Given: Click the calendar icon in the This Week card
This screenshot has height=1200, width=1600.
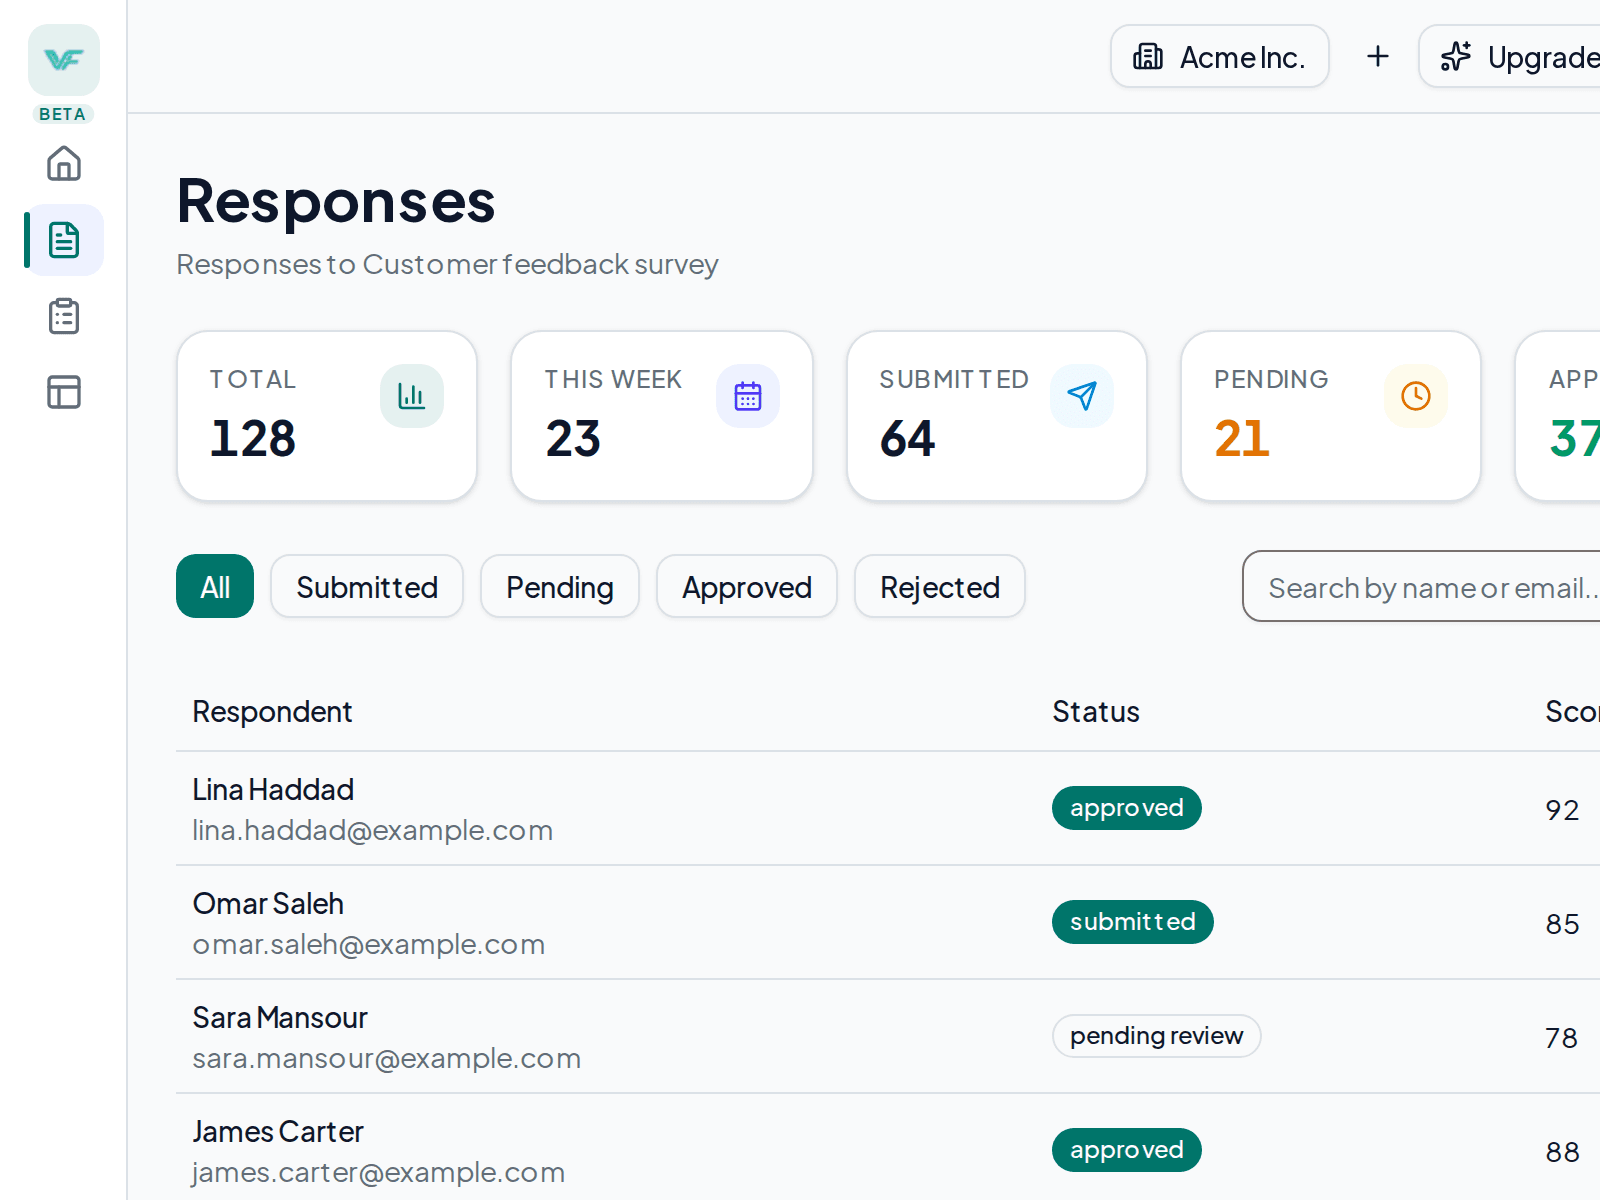Looking at the screenshot, I should click(x=748, y=396).
